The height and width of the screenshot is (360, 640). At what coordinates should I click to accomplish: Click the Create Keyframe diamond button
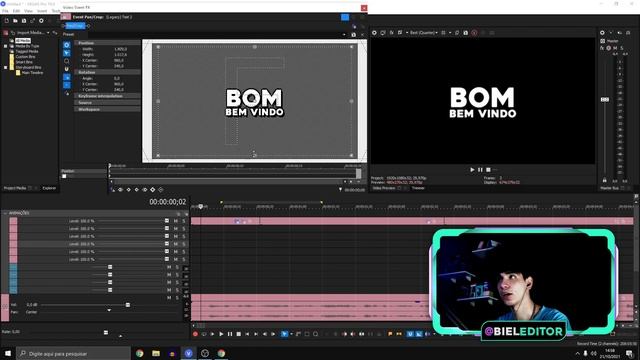[x=153, y=189]
